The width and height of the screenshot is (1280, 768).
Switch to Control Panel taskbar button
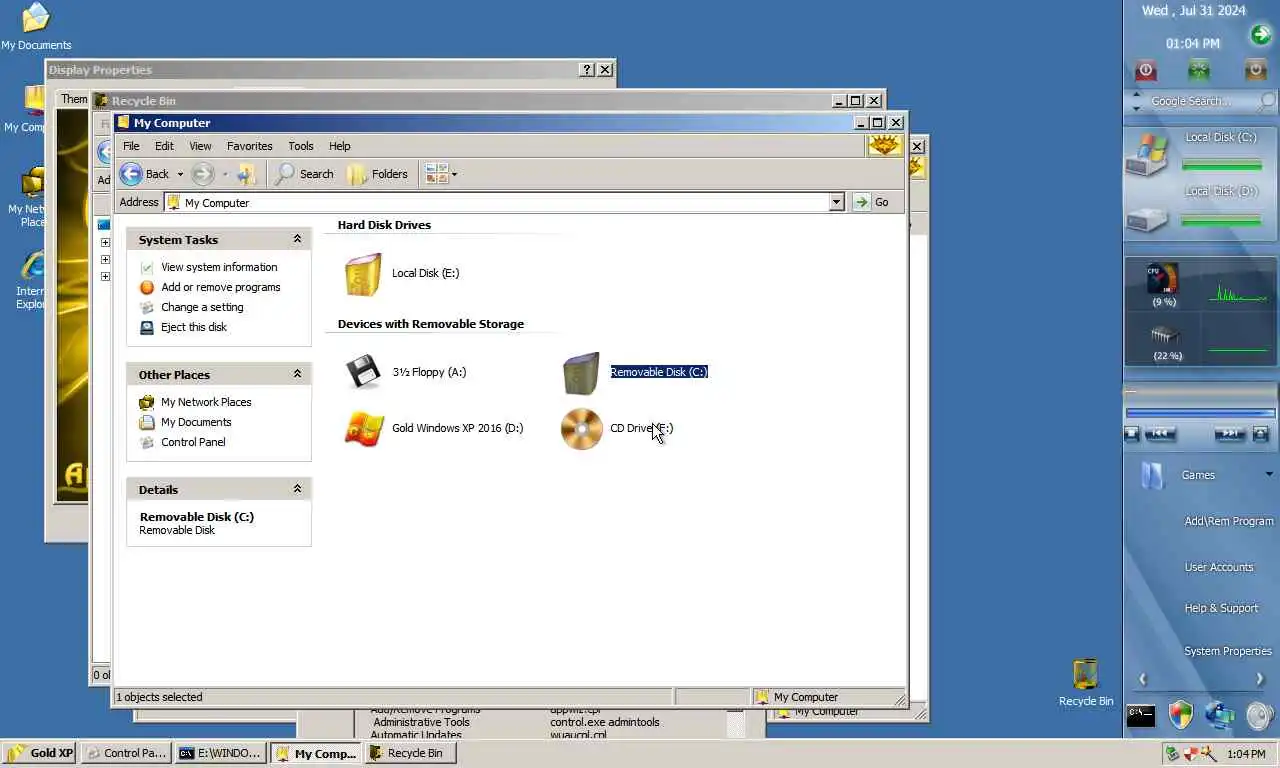coord(125,753)
